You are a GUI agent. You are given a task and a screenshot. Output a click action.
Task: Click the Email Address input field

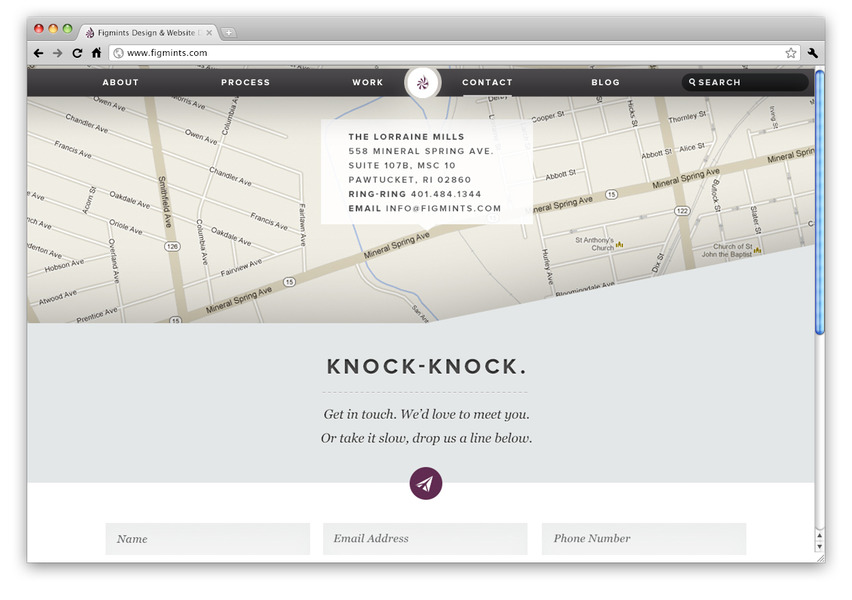point(425,539)
